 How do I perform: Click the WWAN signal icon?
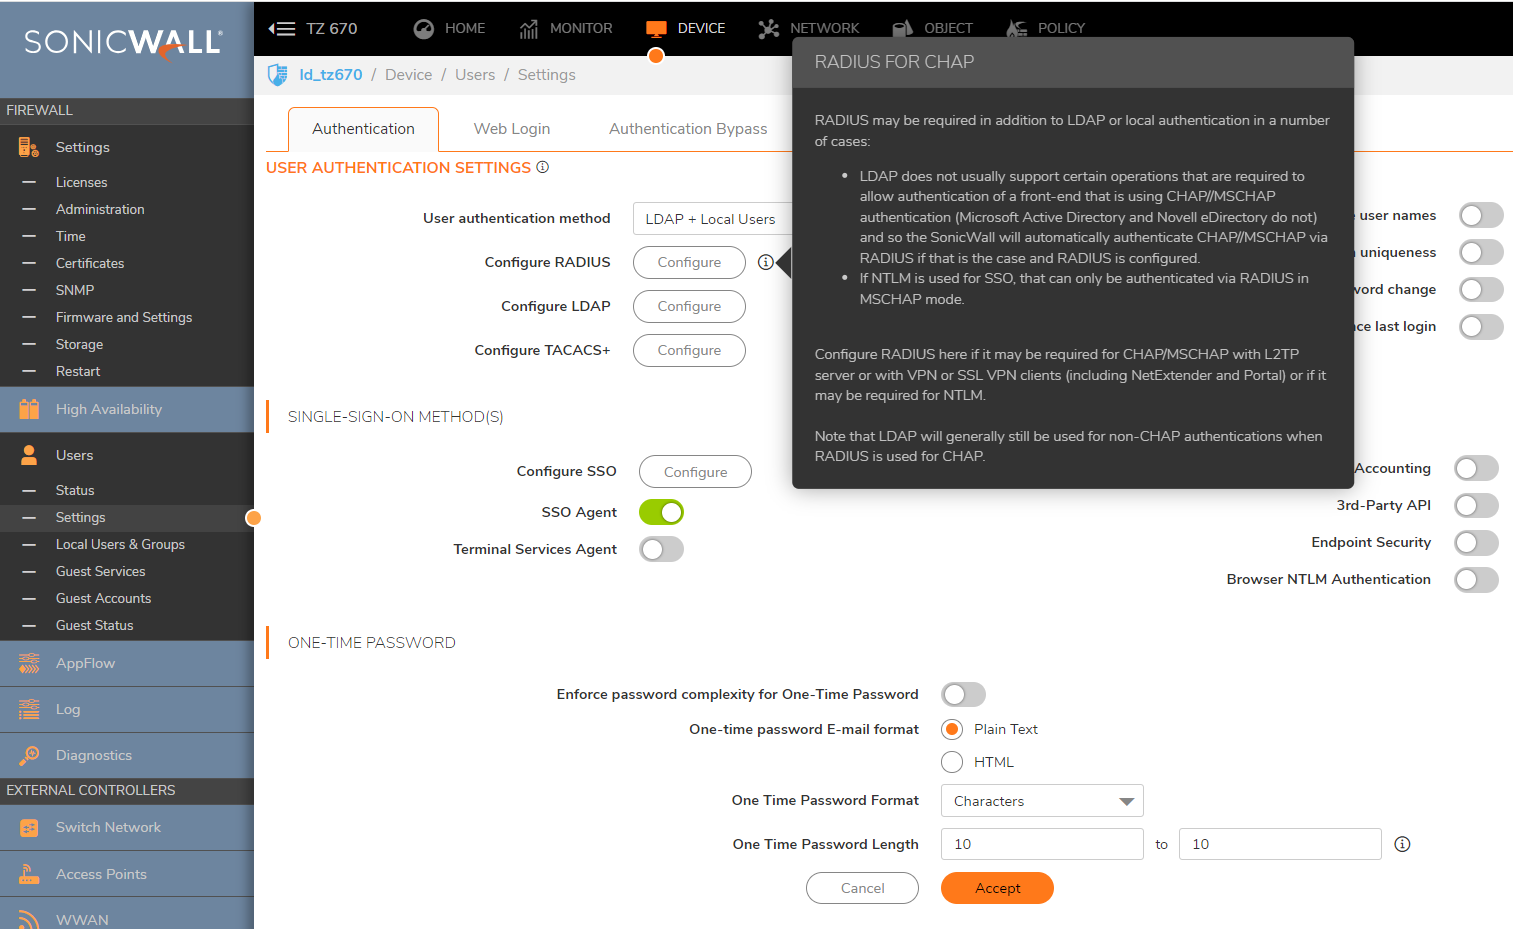29,919
